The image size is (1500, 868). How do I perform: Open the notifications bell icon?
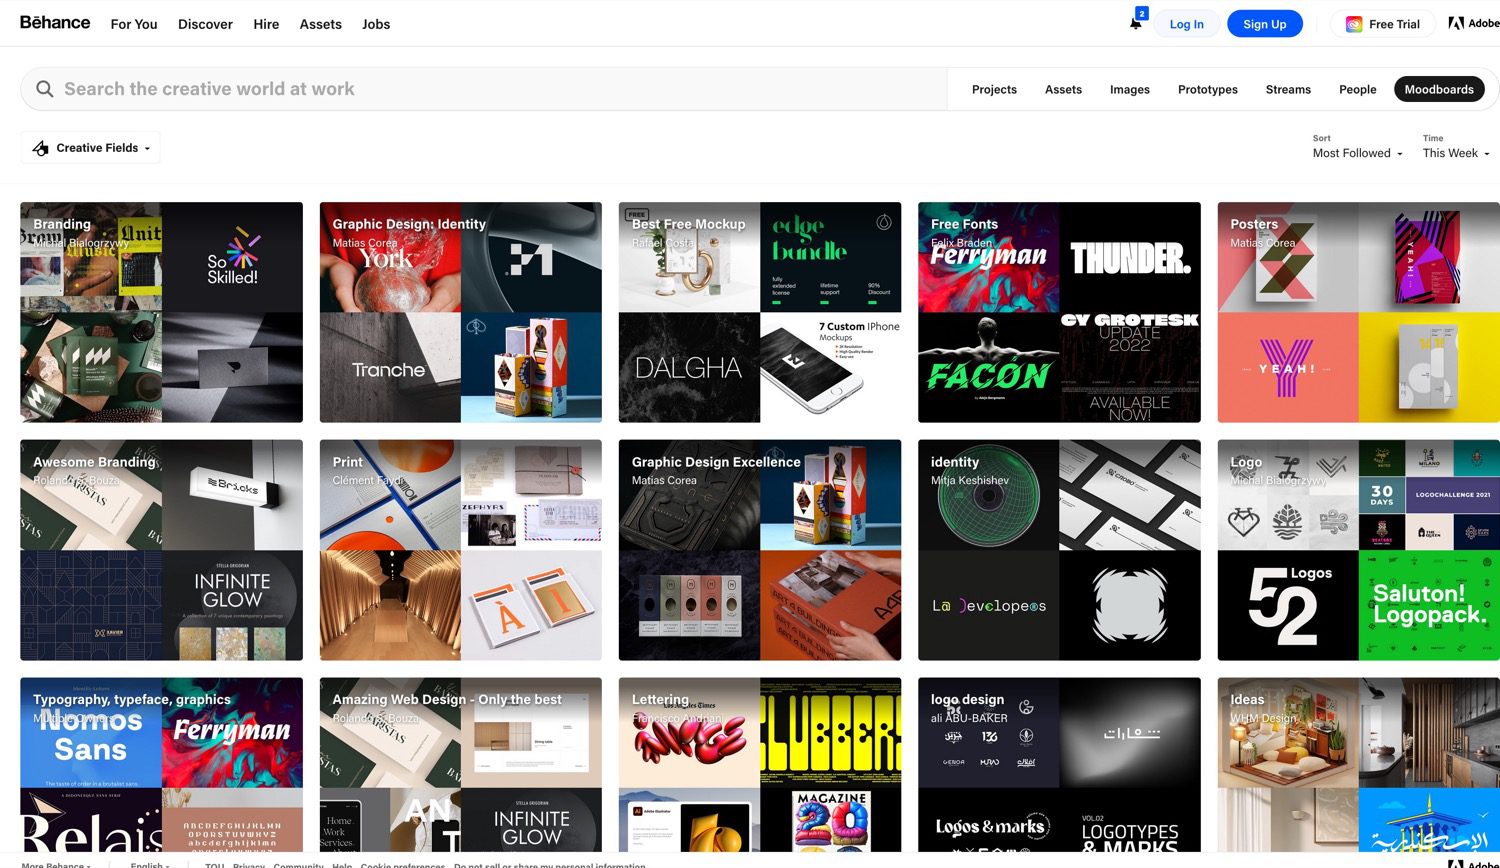1137,23
